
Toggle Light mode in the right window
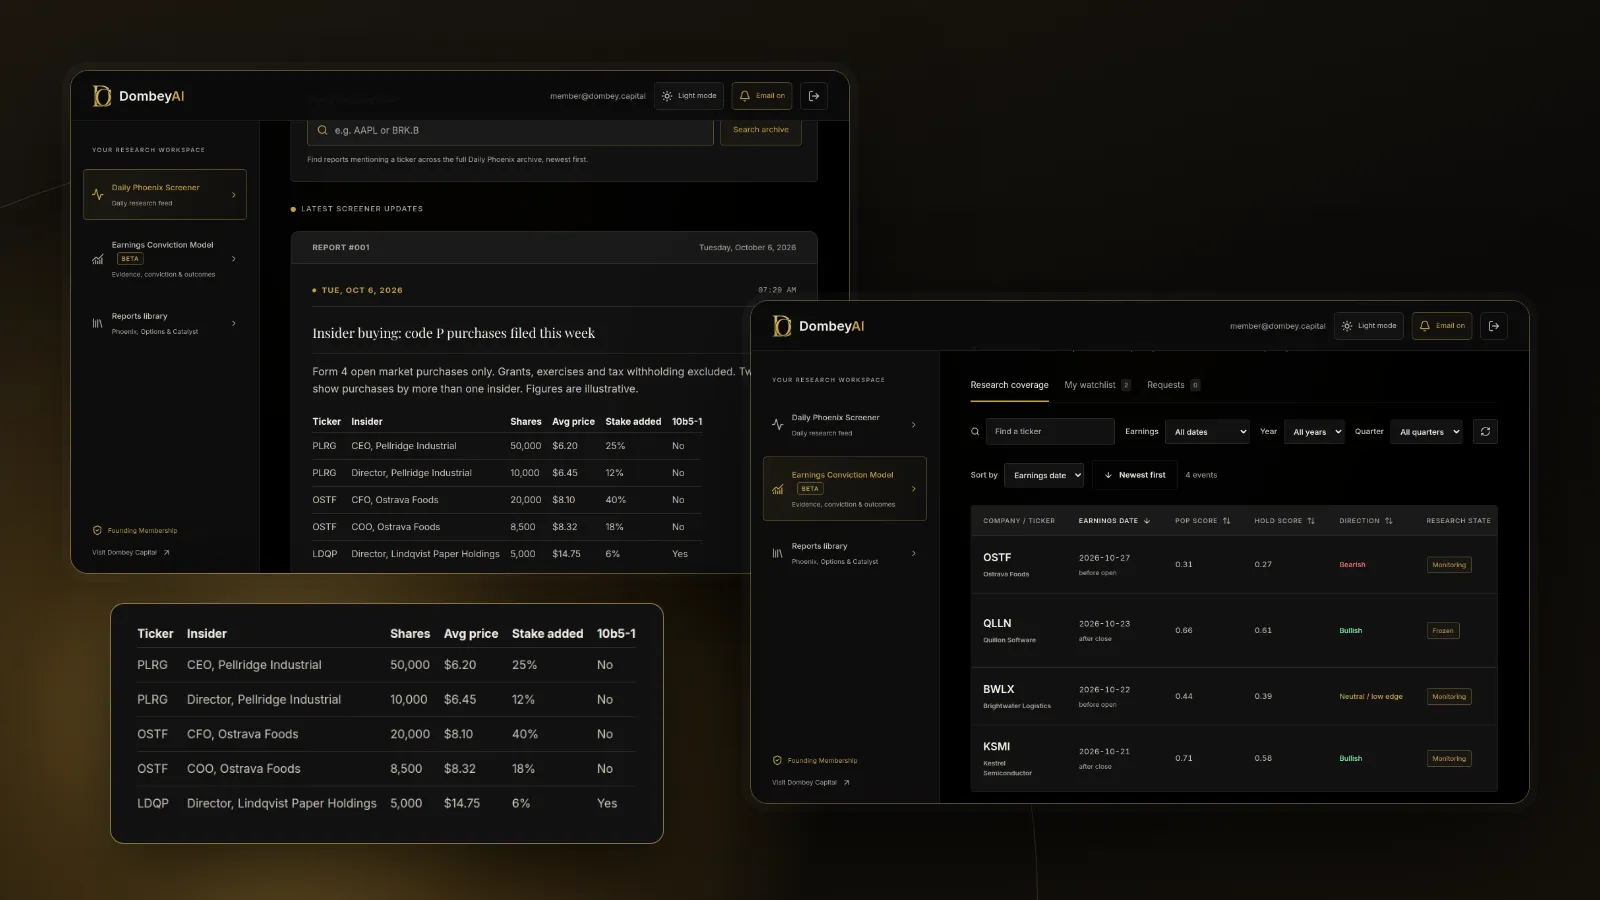pos(1369,326)
